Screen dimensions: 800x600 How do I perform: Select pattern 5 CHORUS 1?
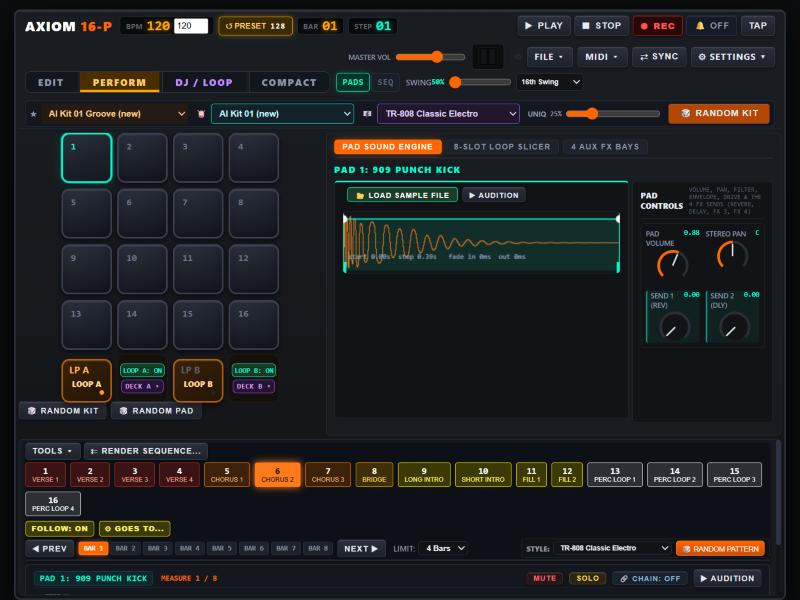click(227, 474)
